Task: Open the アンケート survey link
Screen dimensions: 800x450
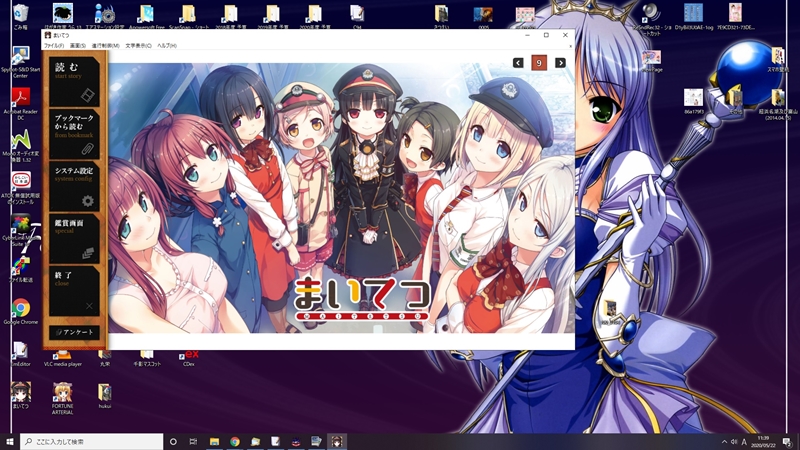Action: 74,332
